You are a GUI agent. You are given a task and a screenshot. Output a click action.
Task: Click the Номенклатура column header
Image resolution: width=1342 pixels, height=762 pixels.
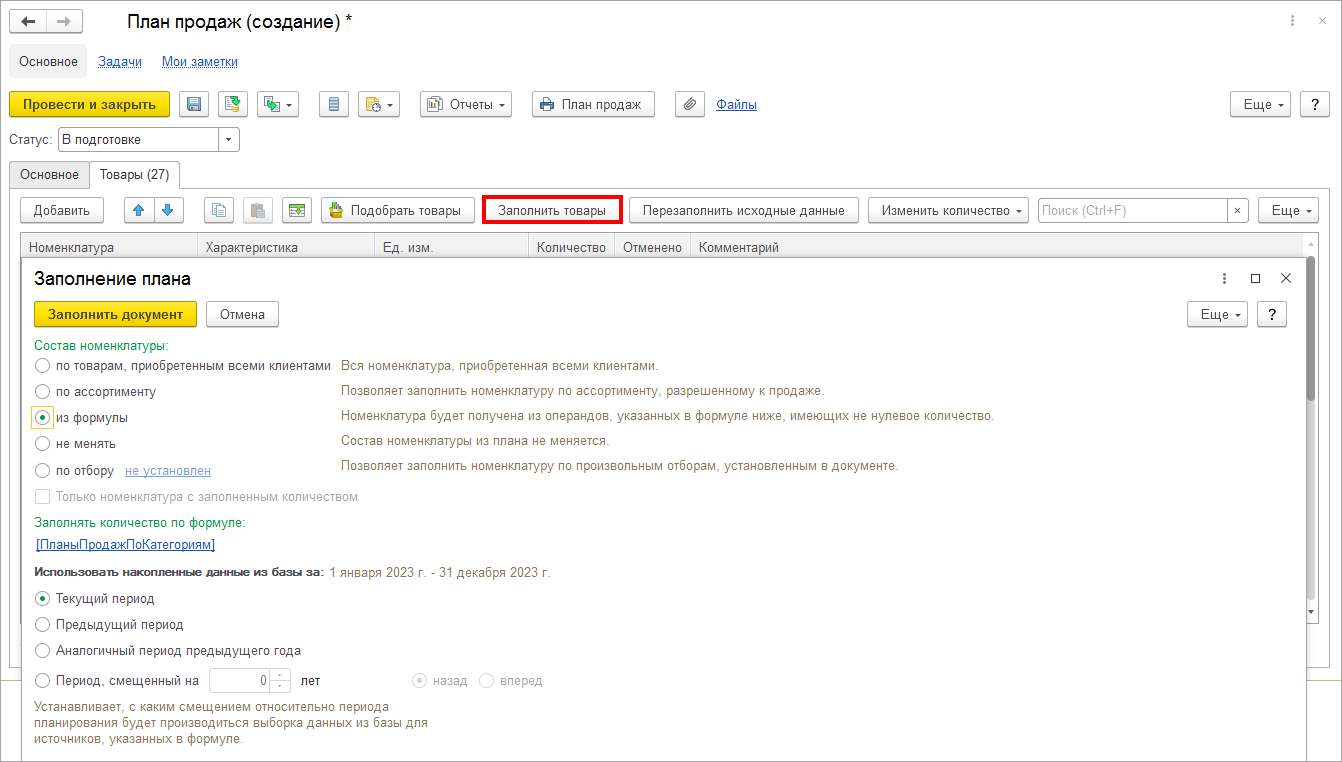point(109,247)
